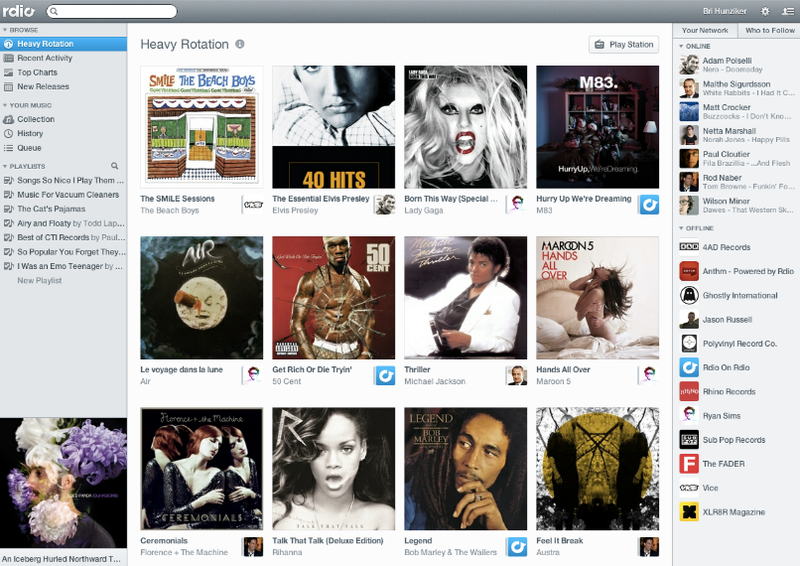Select Ryan Sims in offline list
This screenshot has width=800, height=566.
pos(736,416)
